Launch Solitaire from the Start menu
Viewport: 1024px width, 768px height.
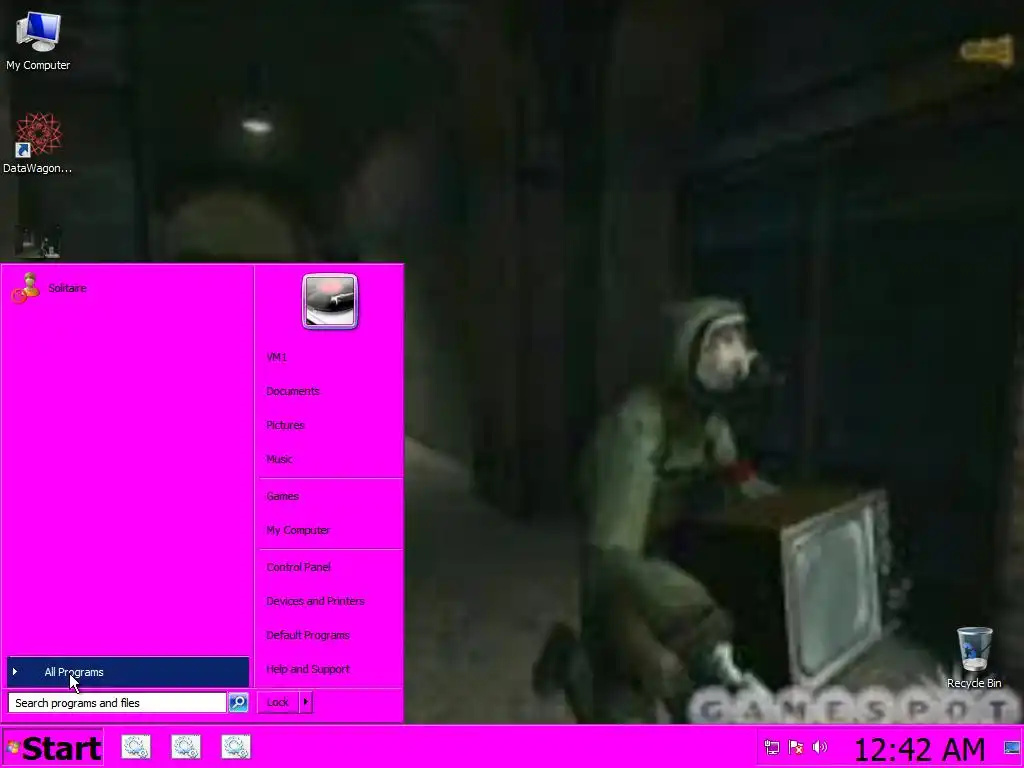point(128,288)
